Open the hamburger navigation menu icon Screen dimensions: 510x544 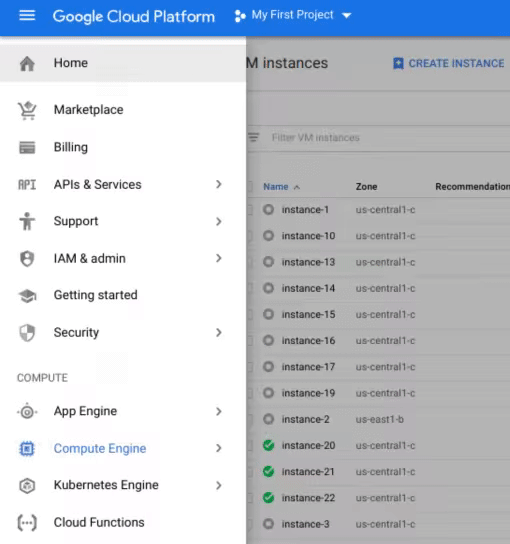pos(27,16)
